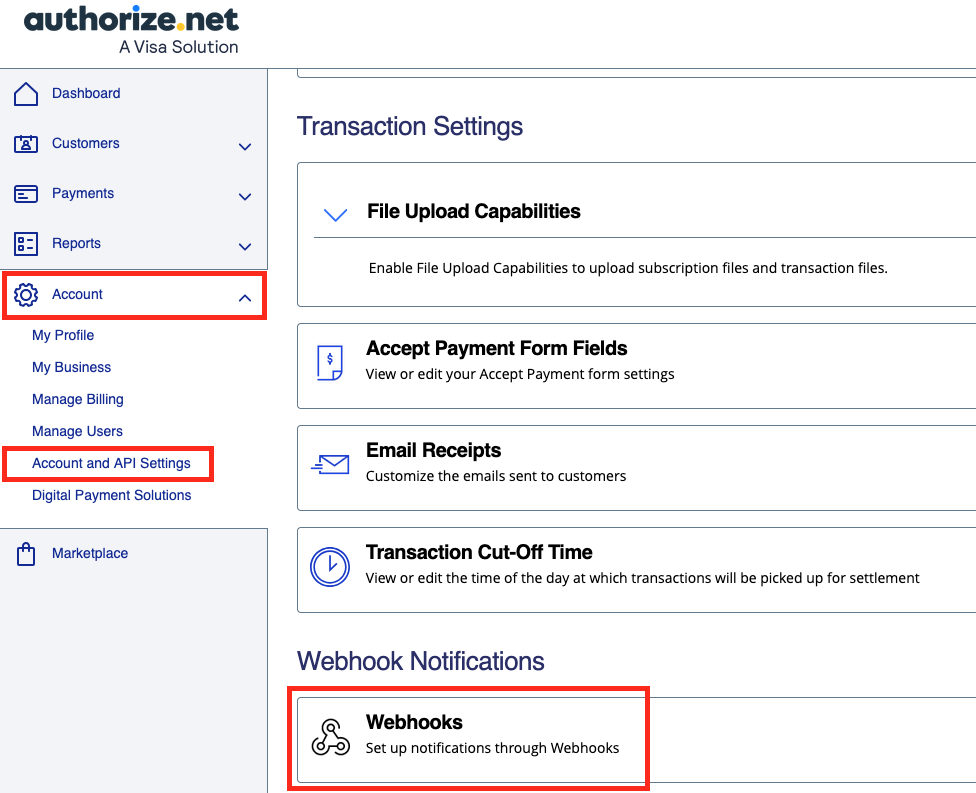
Task: Click the Reports list icon
Action: coord(26,244)
